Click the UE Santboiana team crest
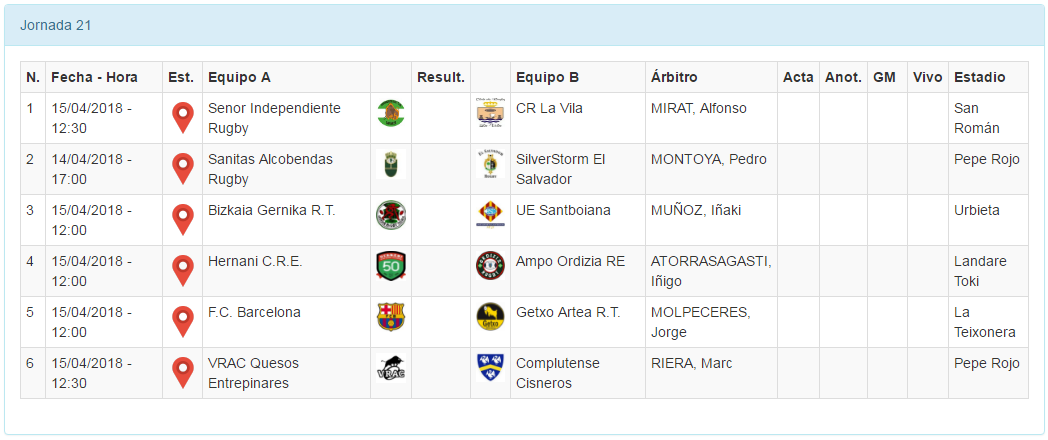 [490, 215]
